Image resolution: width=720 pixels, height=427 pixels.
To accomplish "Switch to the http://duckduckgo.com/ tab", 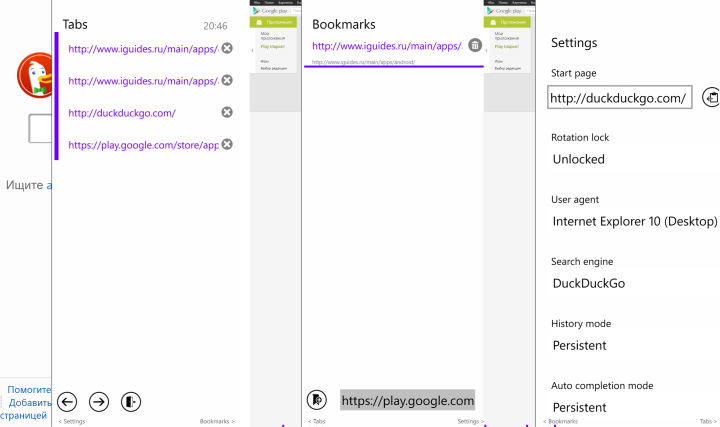I will click(122, 113).
